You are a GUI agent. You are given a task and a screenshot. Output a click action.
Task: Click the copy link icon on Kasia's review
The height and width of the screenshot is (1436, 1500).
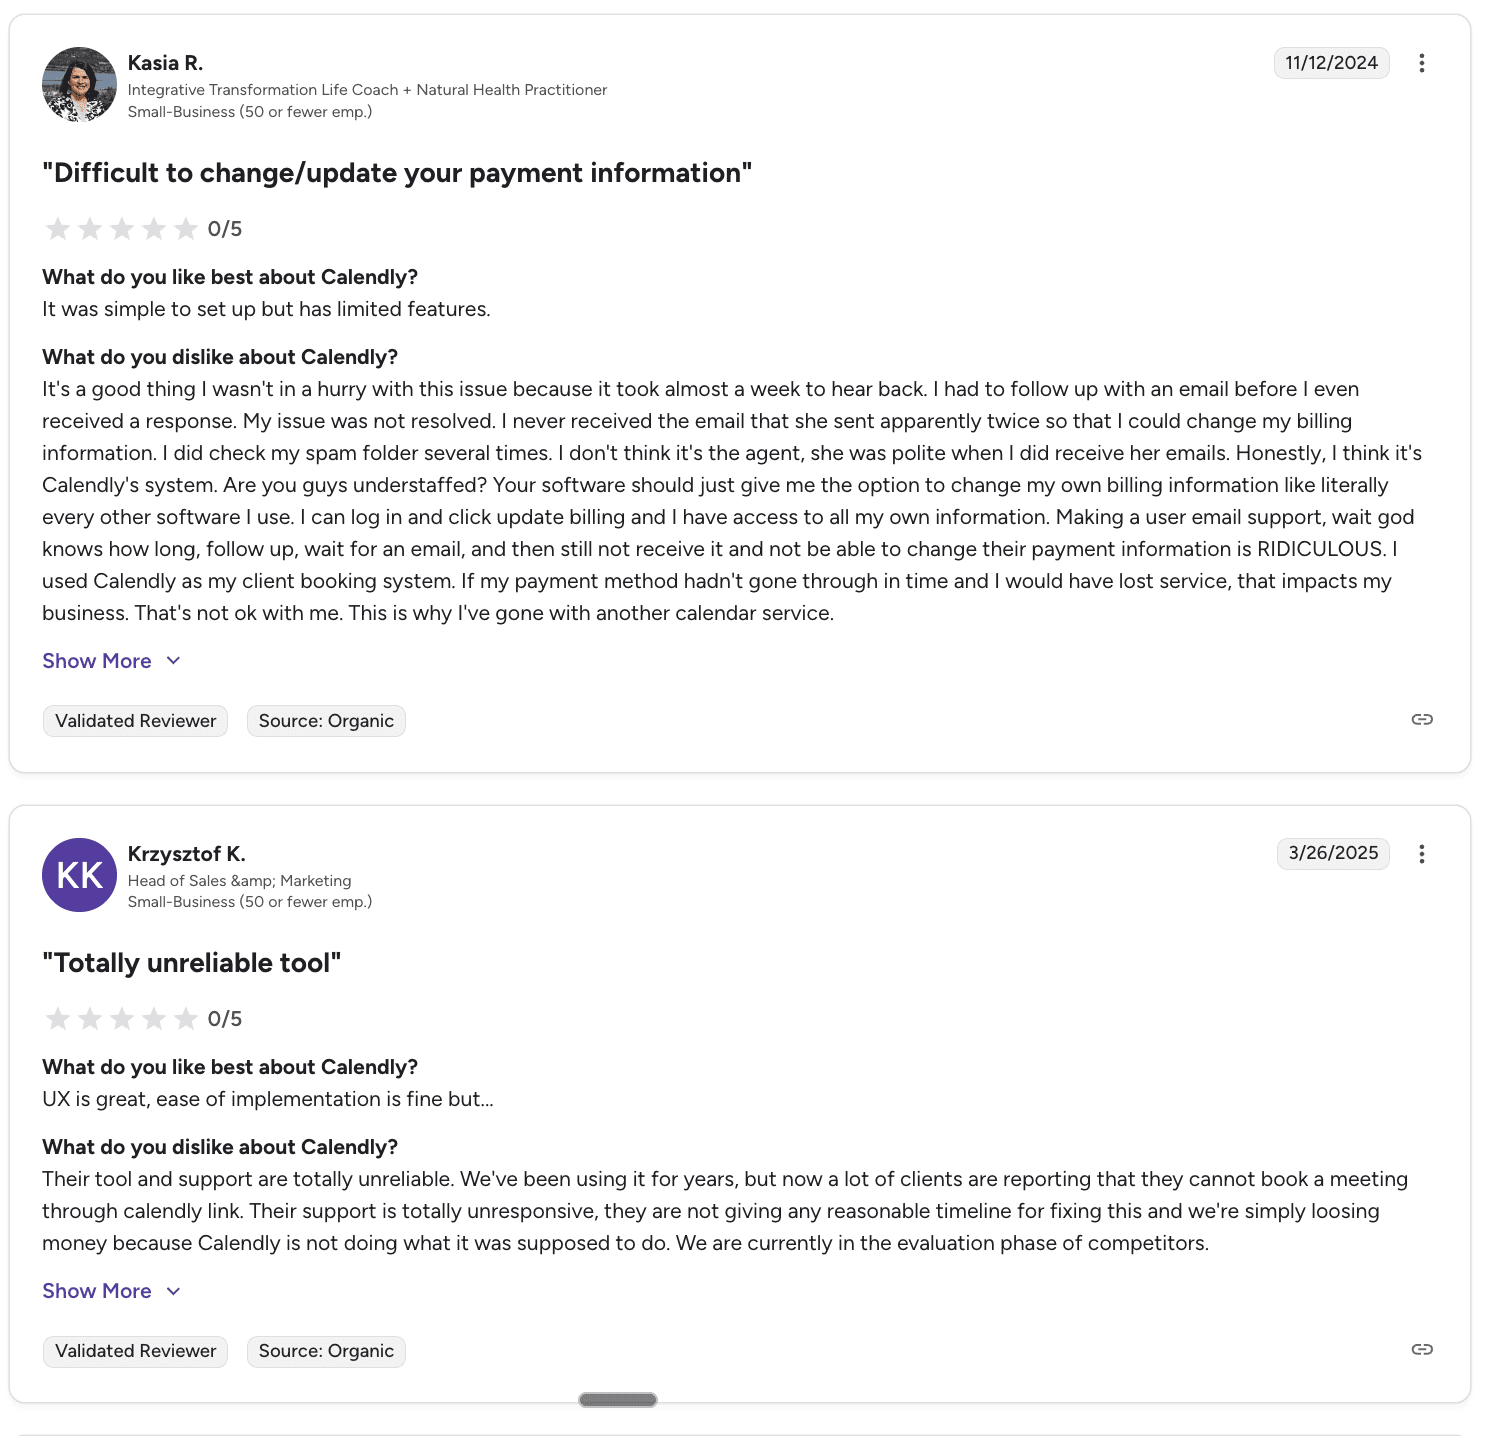1421,719
